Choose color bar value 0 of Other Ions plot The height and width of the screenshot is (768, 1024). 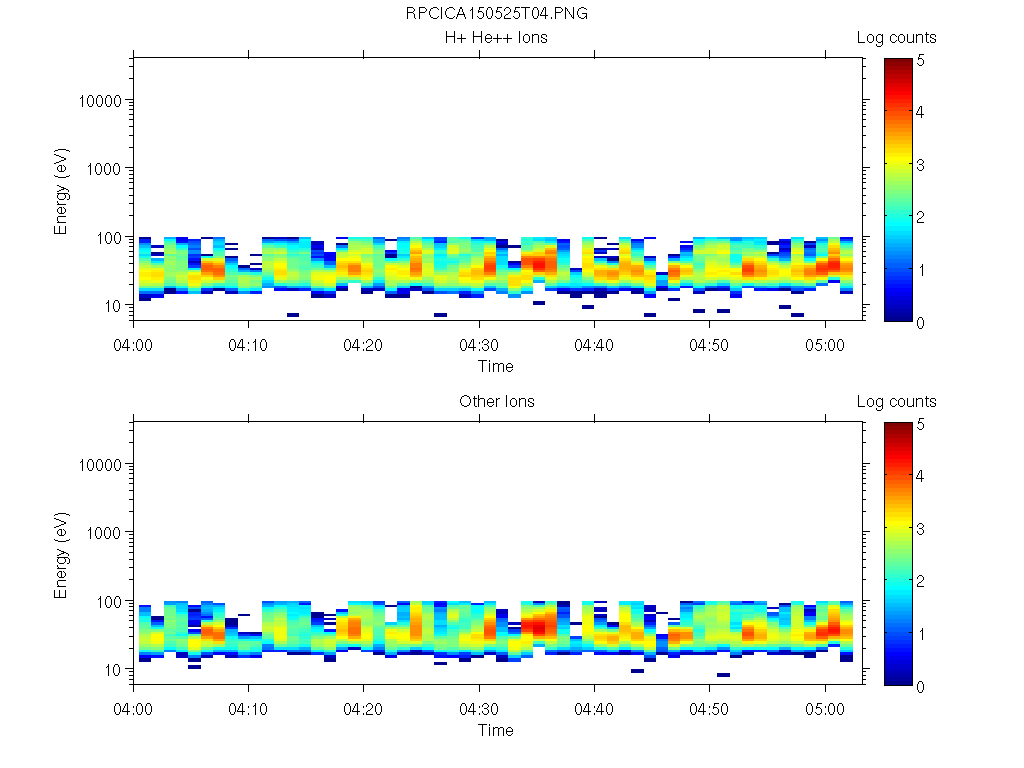click(x=920, y=687)
